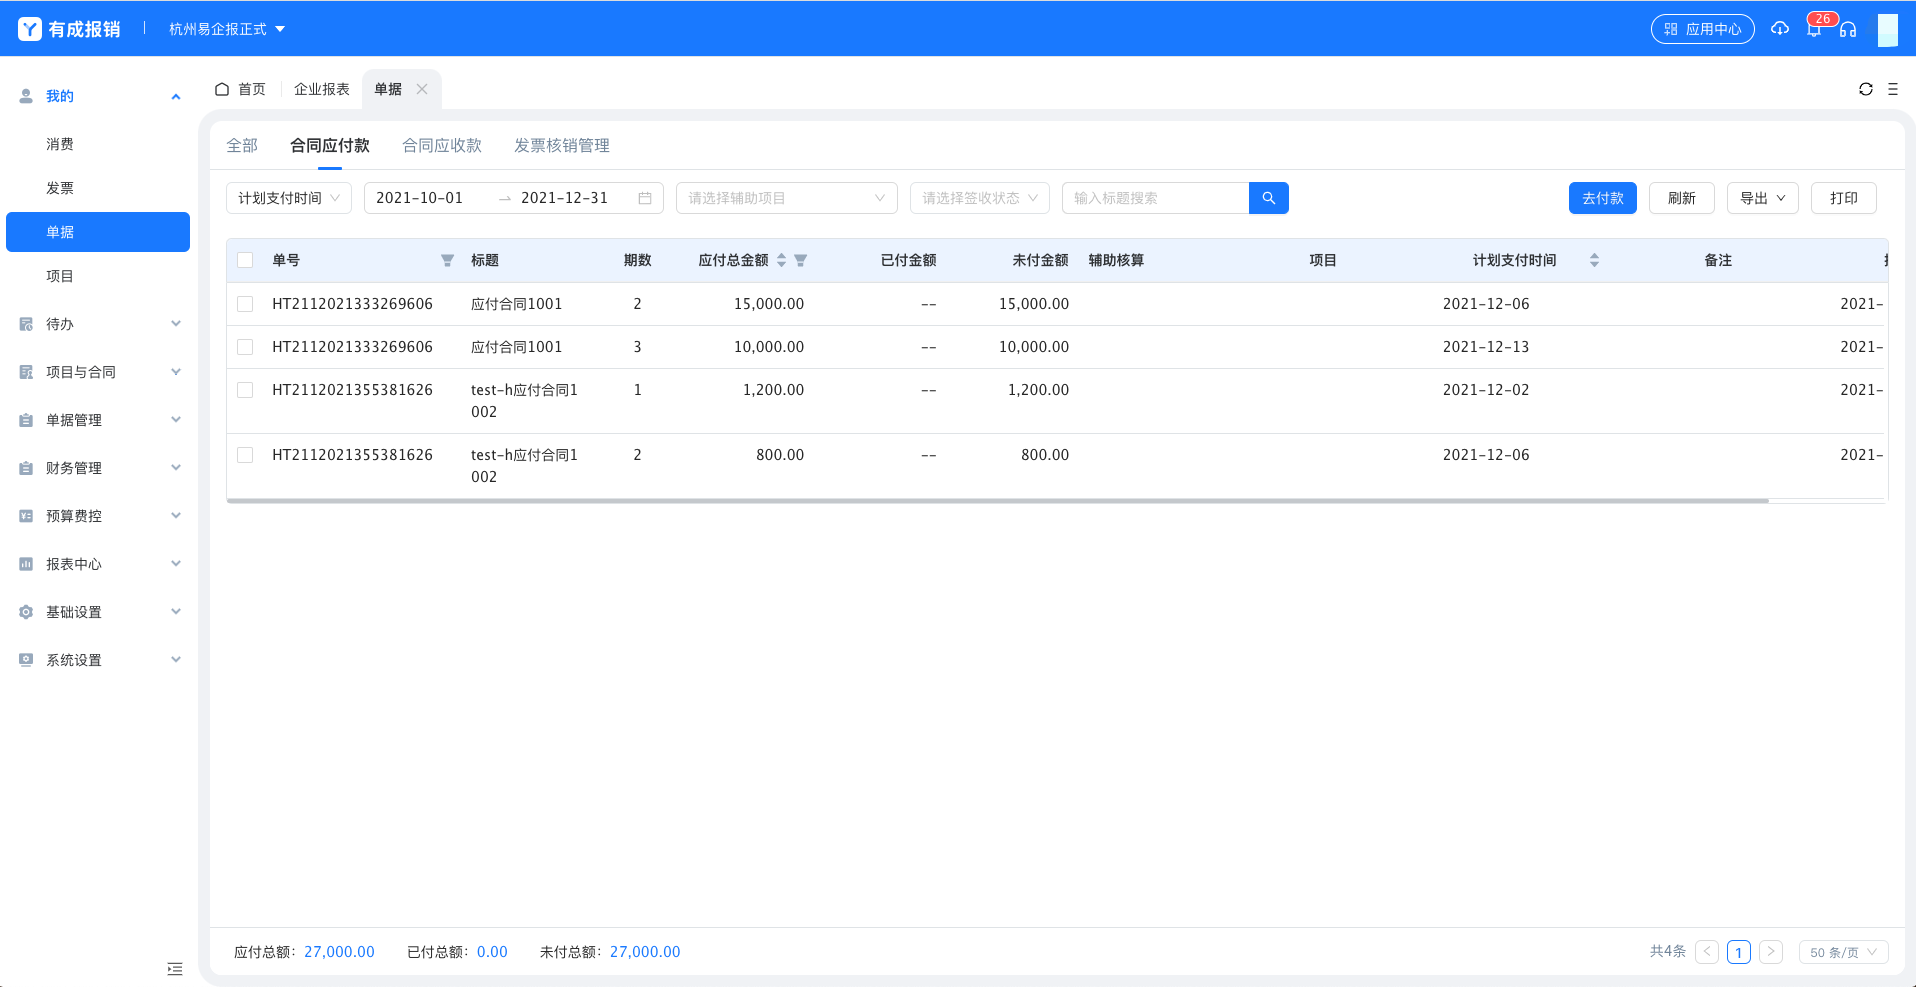Screen dimensions: 1916x987
Task: Click the 预算费控 sidebar icon
Action: pos(26,516)
